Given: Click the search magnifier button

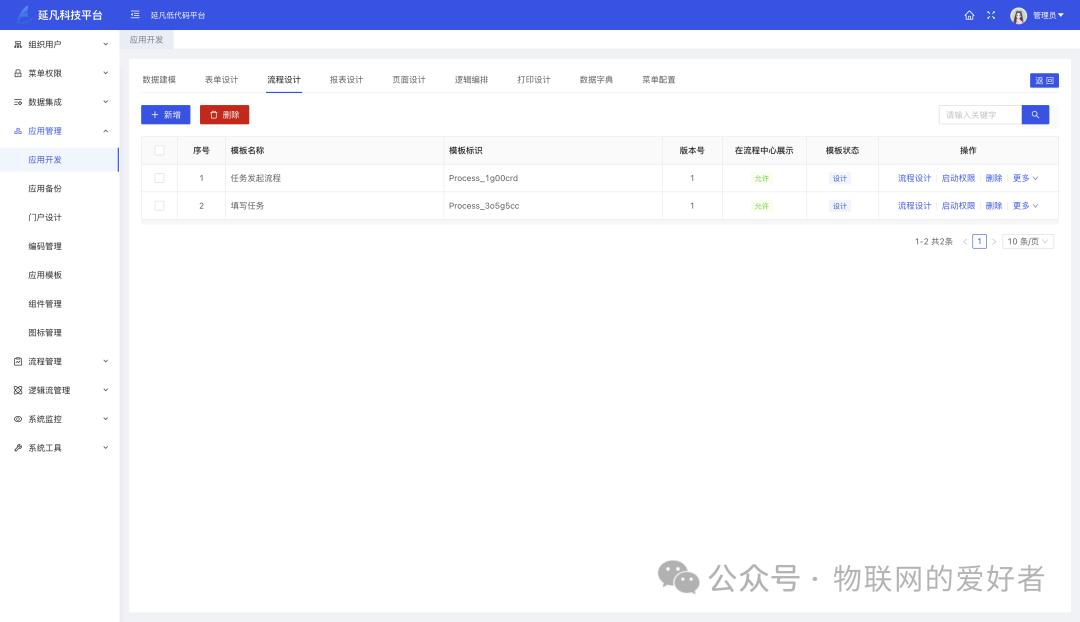Looking at the screenshot, I should point(1035,115).
